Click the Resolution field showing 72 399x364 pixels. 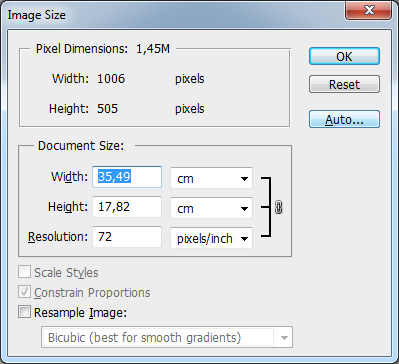(127, 237)
